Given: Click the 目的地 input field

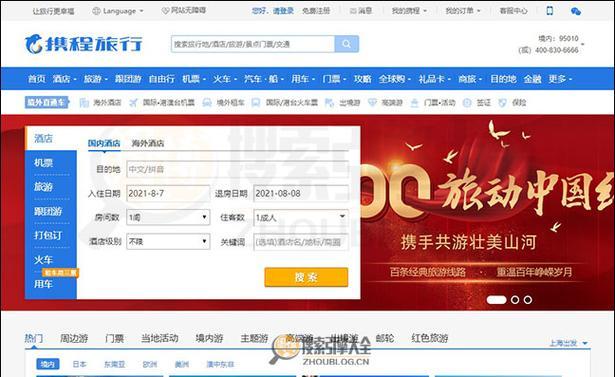Looking at the screenshot, I should click(x=237, y=169).
